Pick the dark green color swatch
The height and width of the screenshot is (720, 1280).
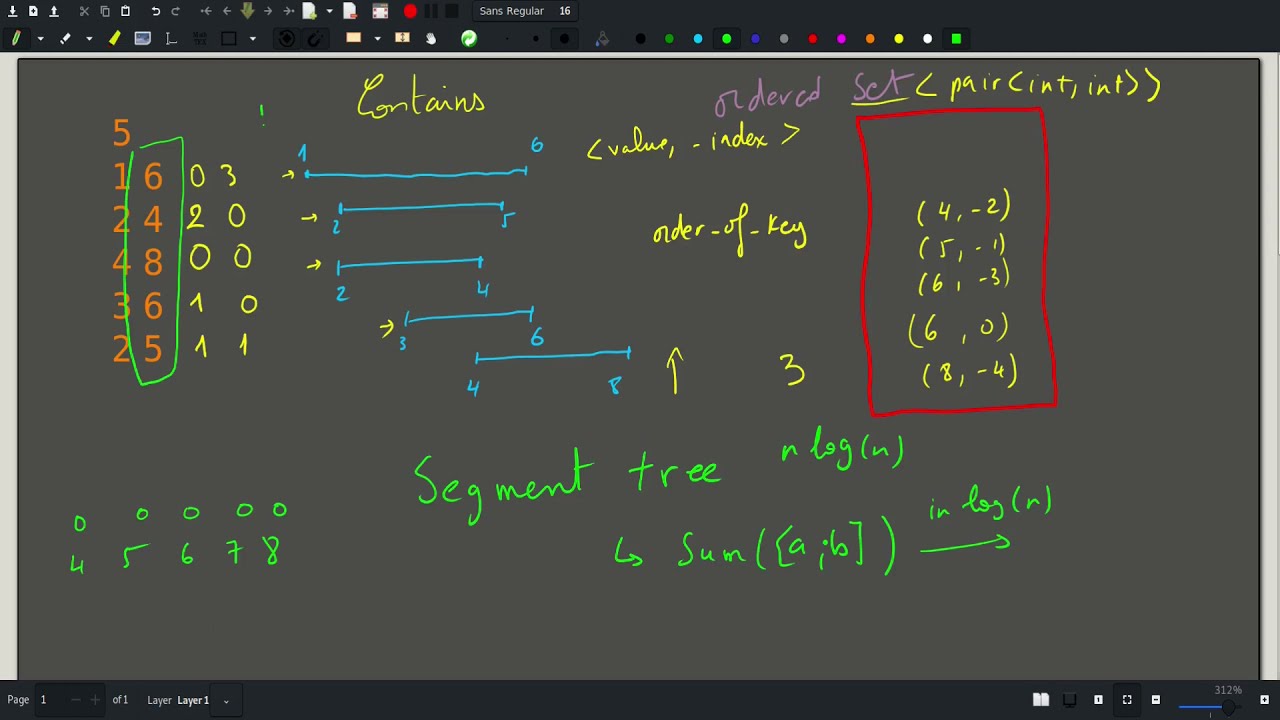(669, 39)
